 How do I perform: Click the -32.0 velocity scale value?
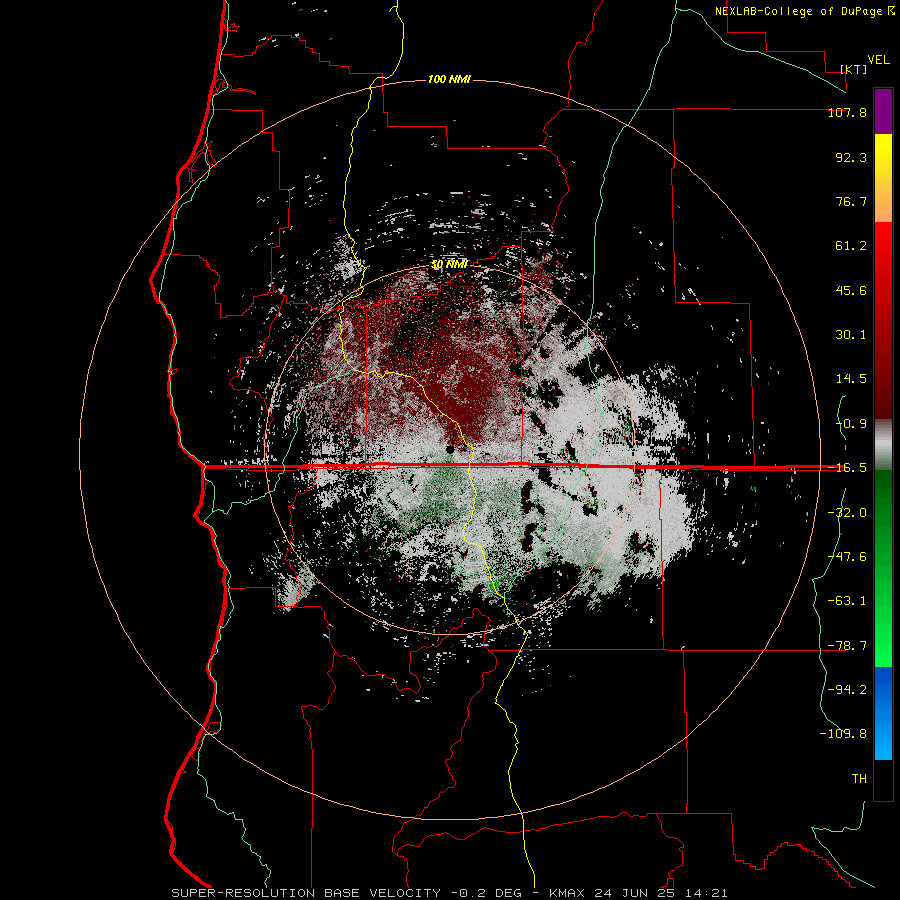(x=847, y=513)
